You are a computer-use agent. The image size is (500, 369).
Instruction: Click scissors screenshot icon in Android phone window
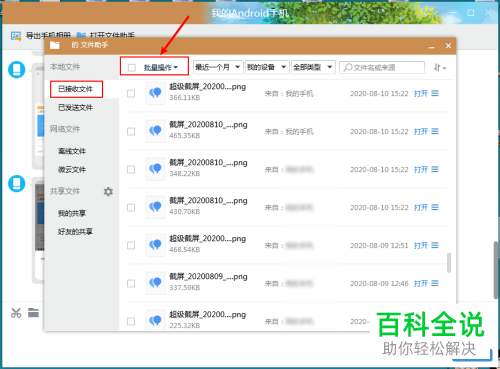pos(16,313)
